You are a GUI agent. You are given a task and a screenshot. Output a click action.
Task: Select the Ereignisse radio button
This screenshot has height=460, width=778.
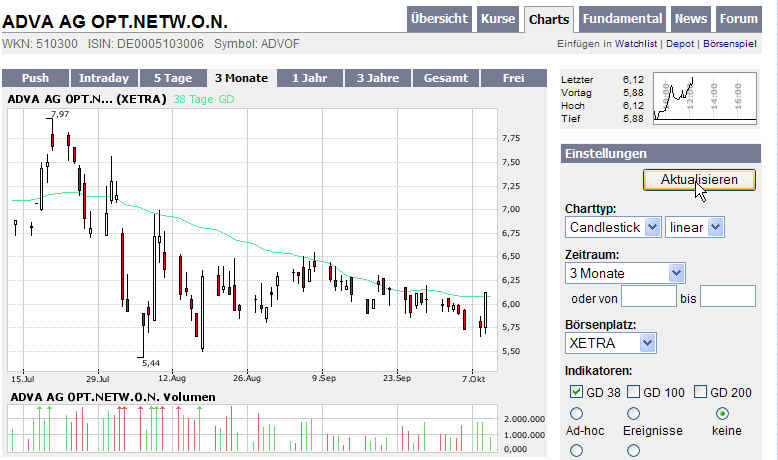coord(633,413)
